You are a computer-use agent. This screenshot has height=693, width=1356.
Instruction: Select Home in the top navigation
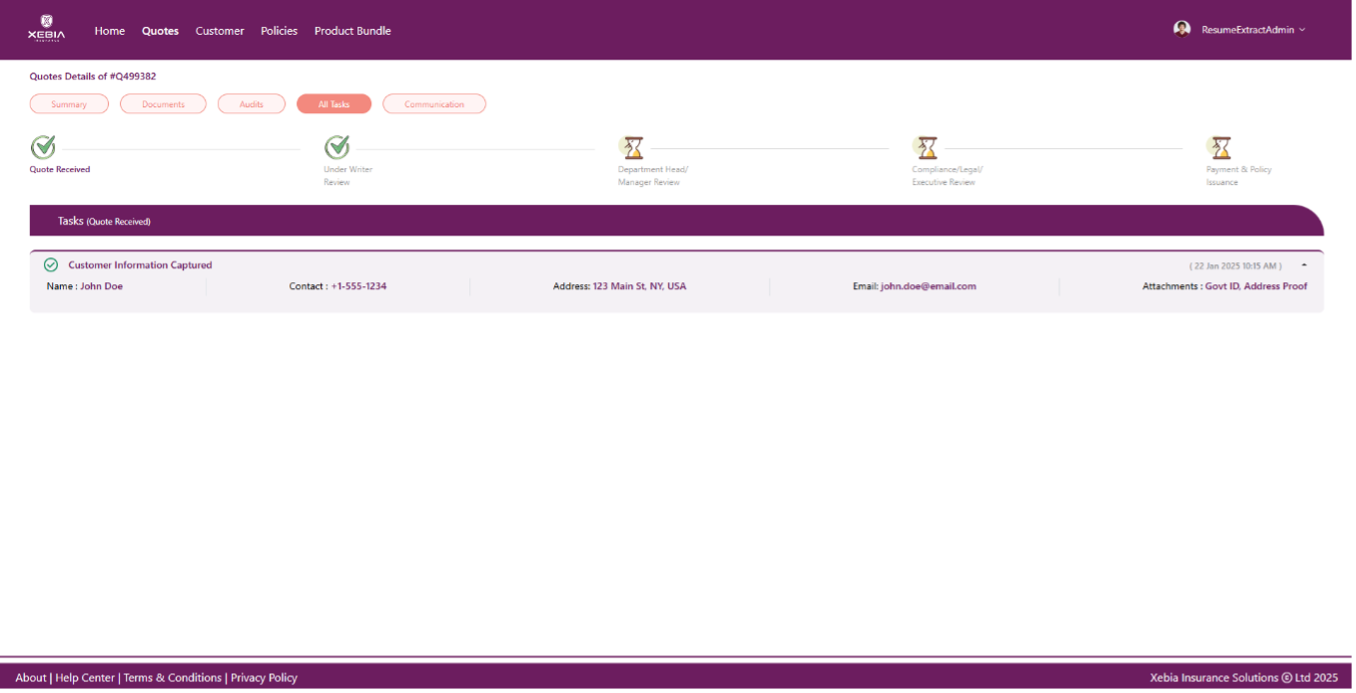109,31
